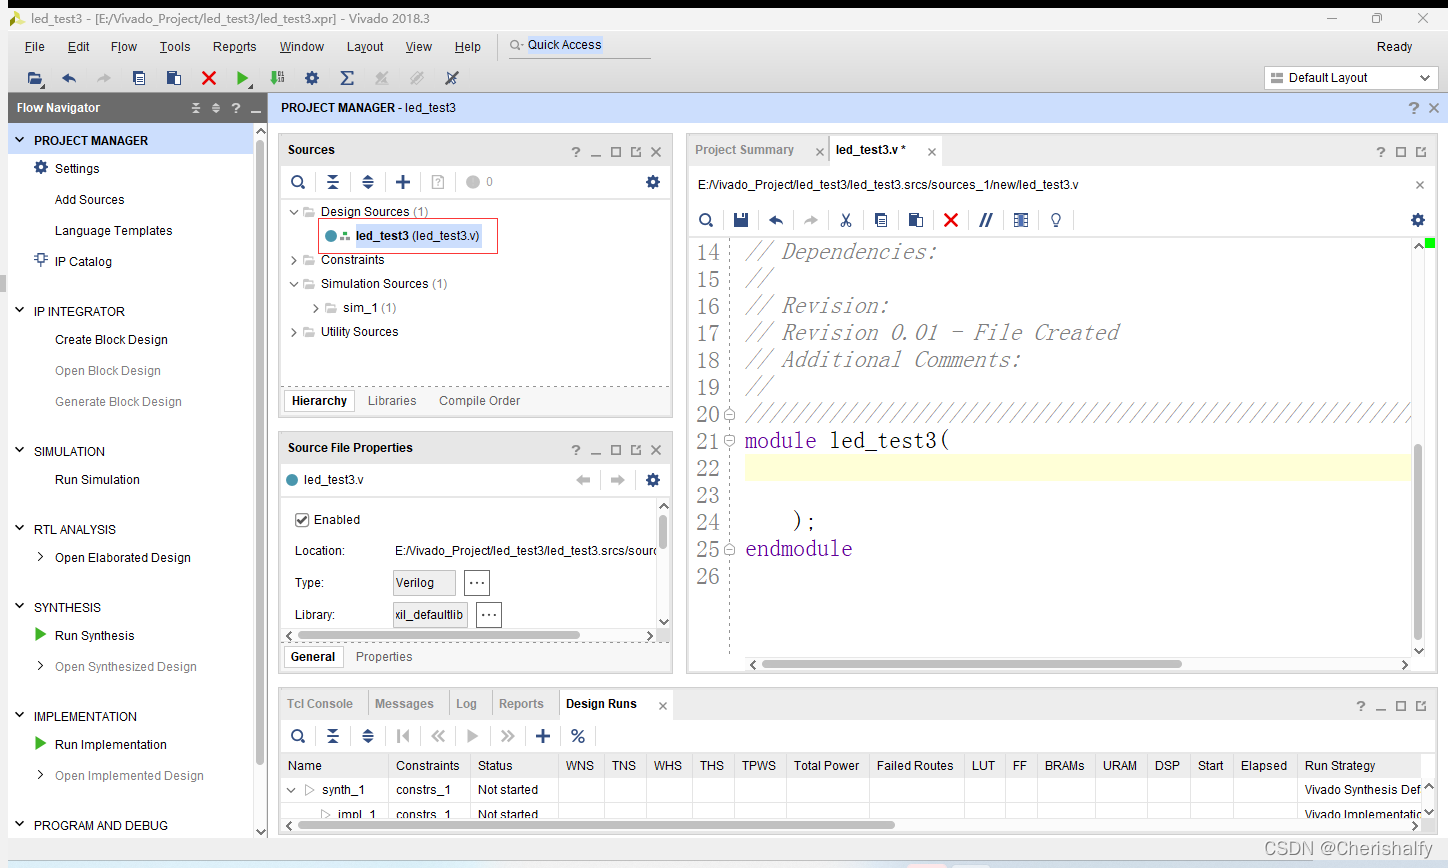
Task: Switch to Compile Order tab in Sources
Action: pos(480,401)
